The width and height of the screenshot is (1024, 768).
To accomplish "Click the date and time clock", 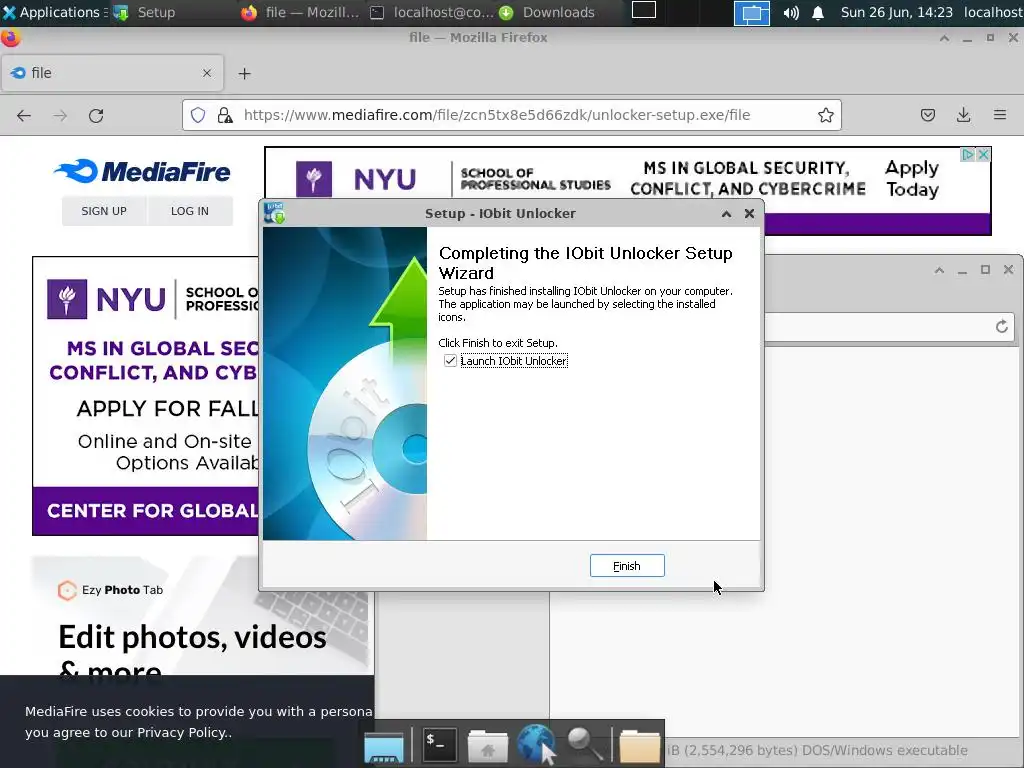I will point(897,12).
